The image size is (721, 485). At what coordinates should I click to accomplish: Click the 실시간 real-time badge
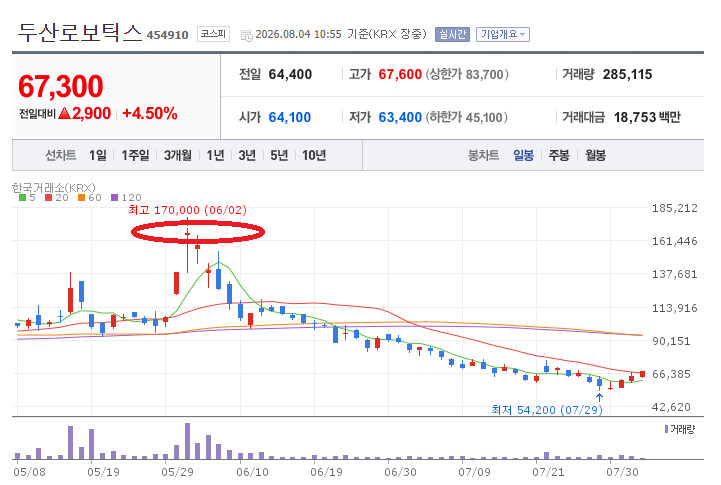452,34
